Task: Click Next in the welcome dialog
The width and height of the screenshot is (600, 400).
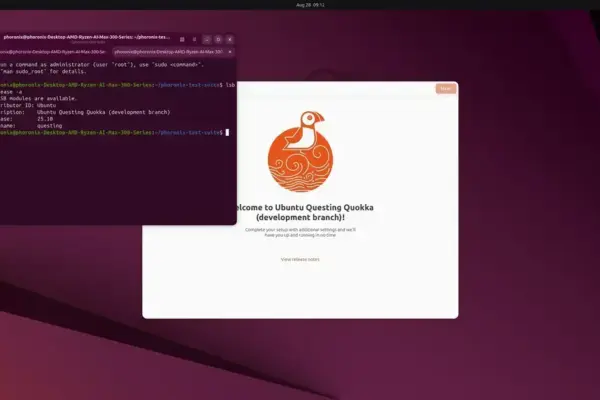Action: 446,88
